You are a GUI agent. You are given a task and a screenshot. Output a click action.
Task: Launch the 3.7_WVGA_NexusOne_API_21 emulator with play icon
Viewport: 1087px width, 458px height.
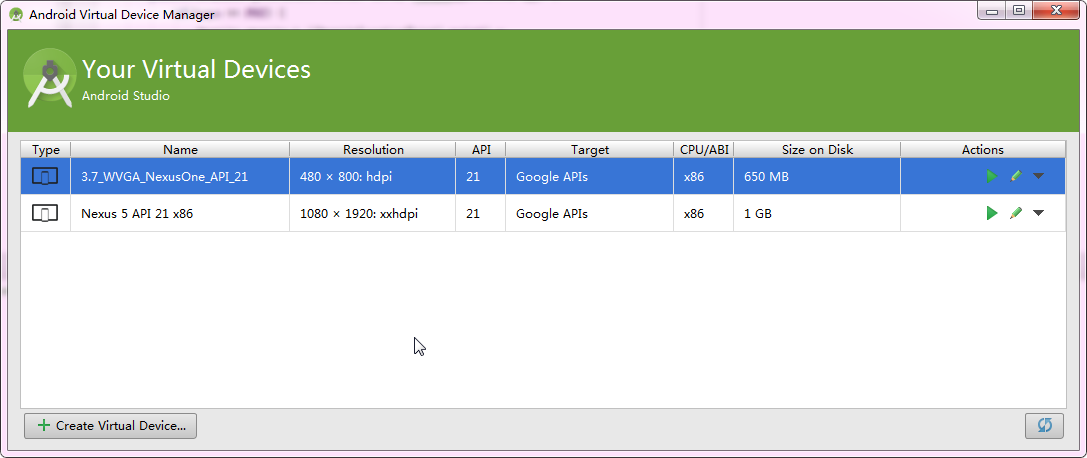pyautogui.click(x=991, y=177)
